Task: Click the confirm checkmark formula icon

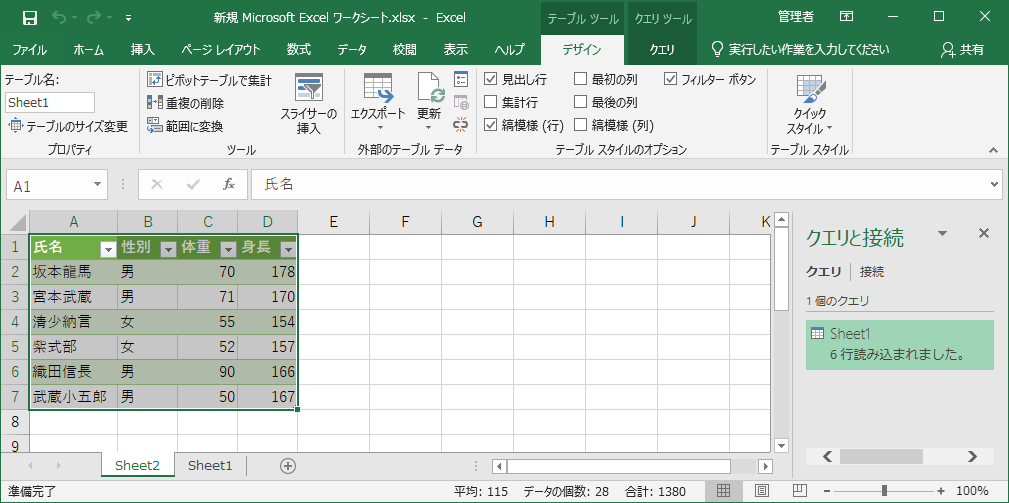Action: (192, 185)
